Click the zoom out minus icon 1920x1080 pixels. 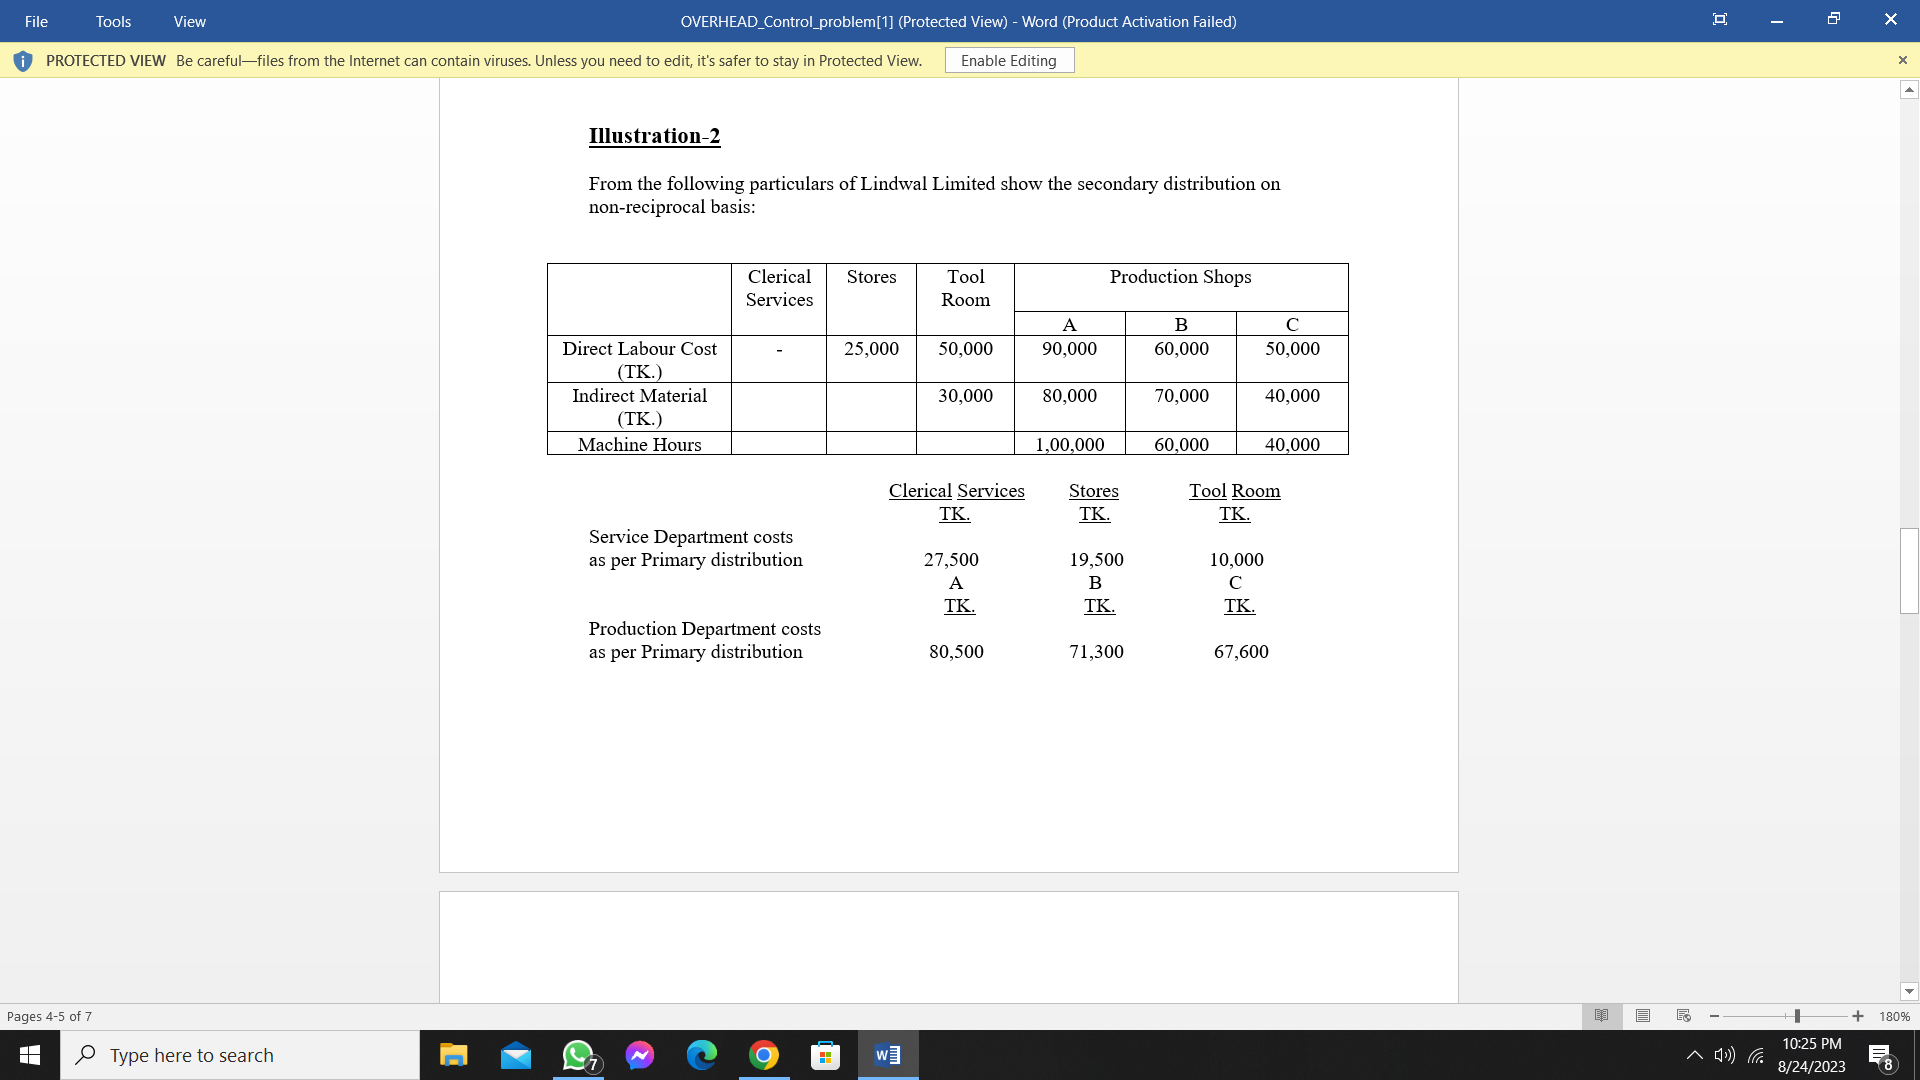tap(1714, 1016)
